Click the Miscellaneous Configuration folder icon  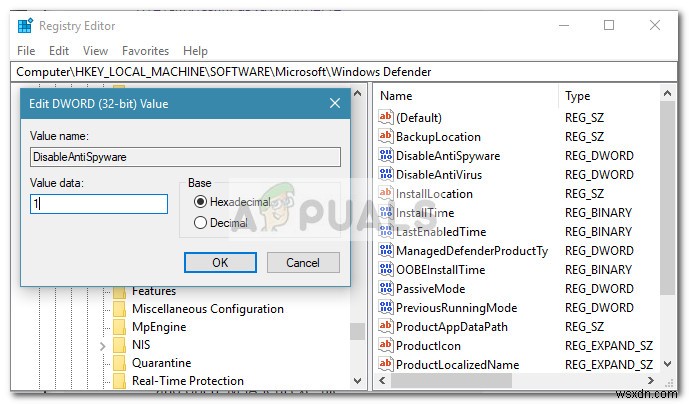point(120,309)
